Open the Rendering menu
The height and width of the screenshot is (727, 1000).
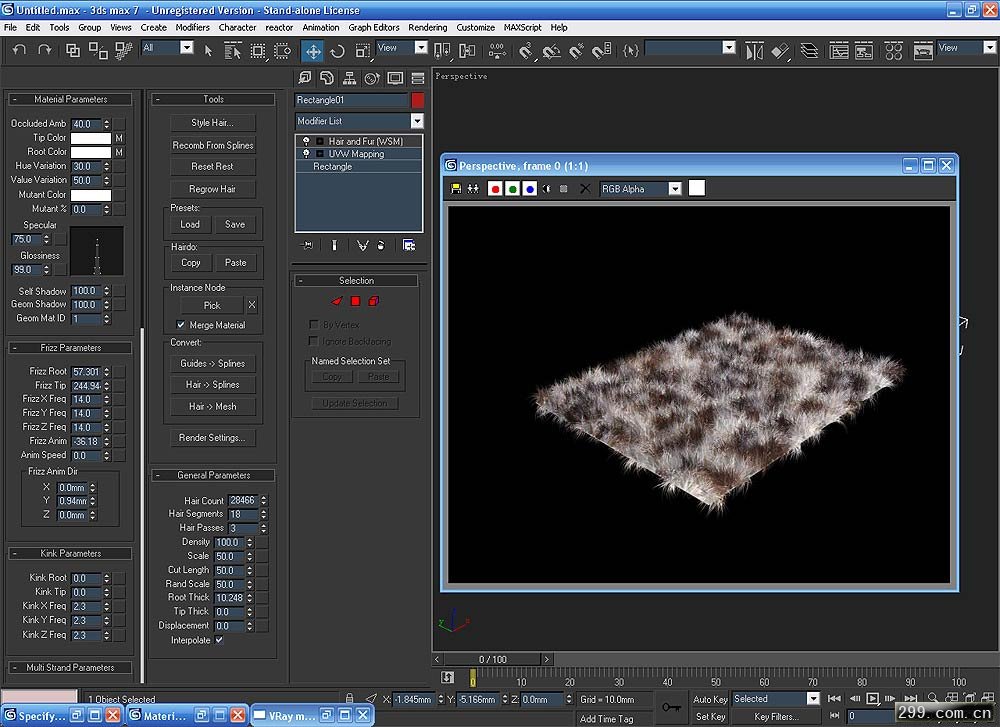coord(427,27)
